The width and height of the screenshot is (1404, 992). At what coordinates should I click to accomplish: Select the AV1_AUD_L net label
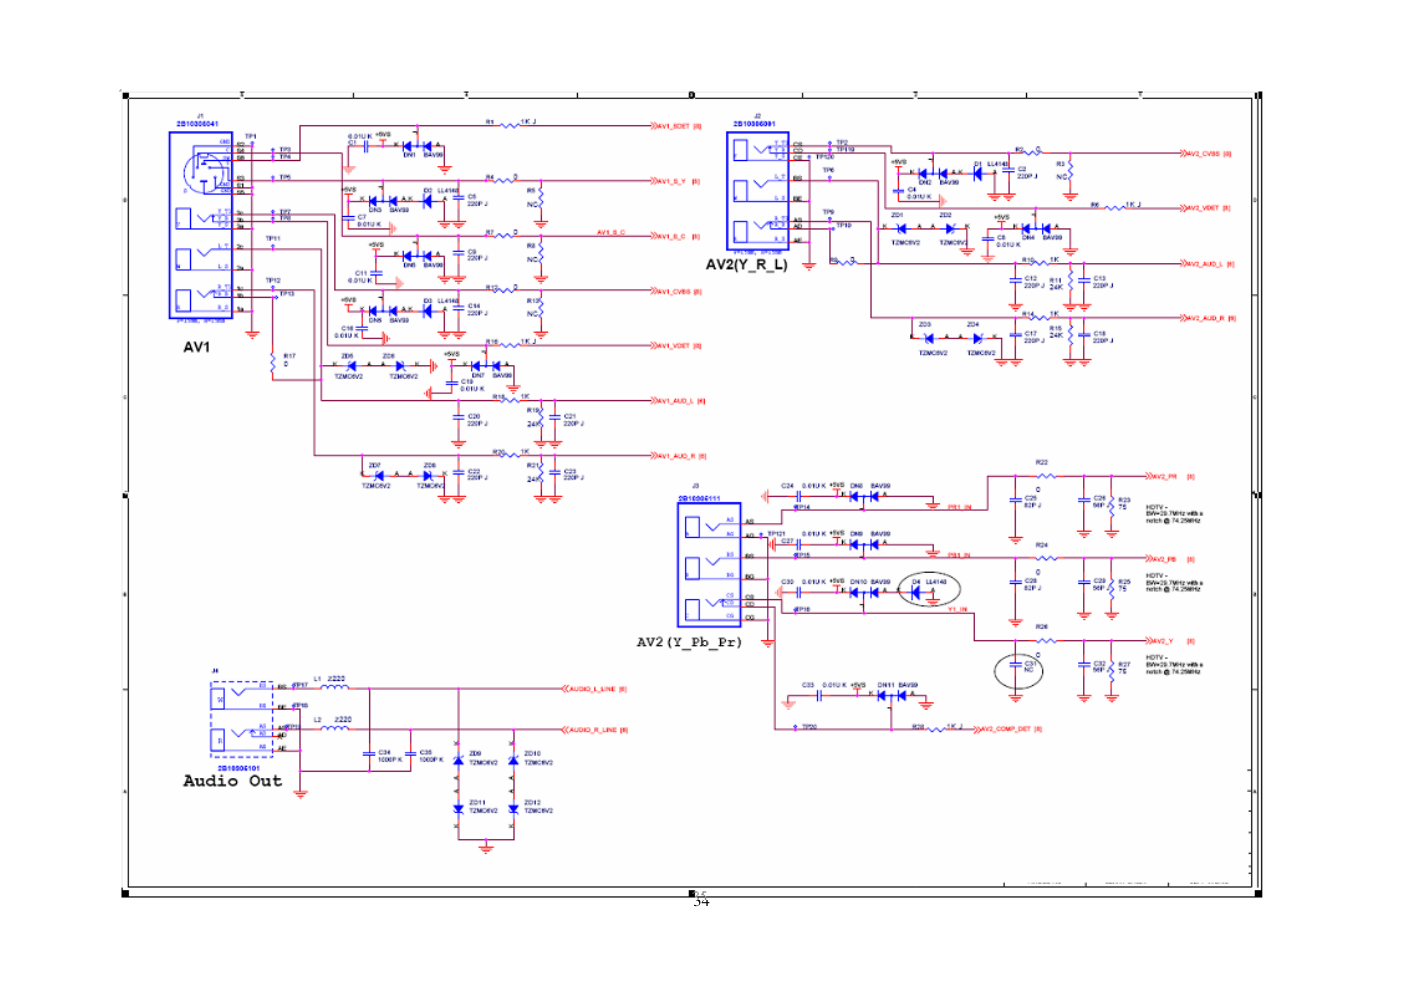(675, 401)
